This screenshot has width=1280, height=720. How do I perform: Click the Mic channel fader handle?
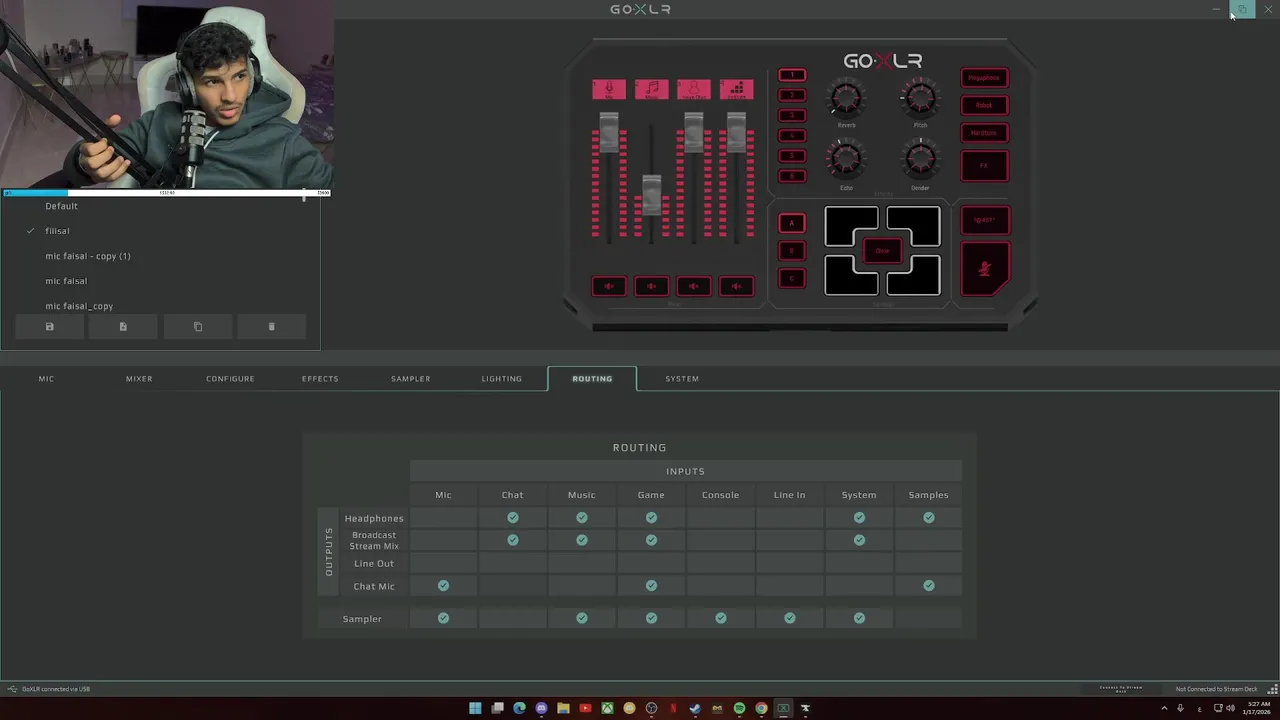tap(609, 132)
